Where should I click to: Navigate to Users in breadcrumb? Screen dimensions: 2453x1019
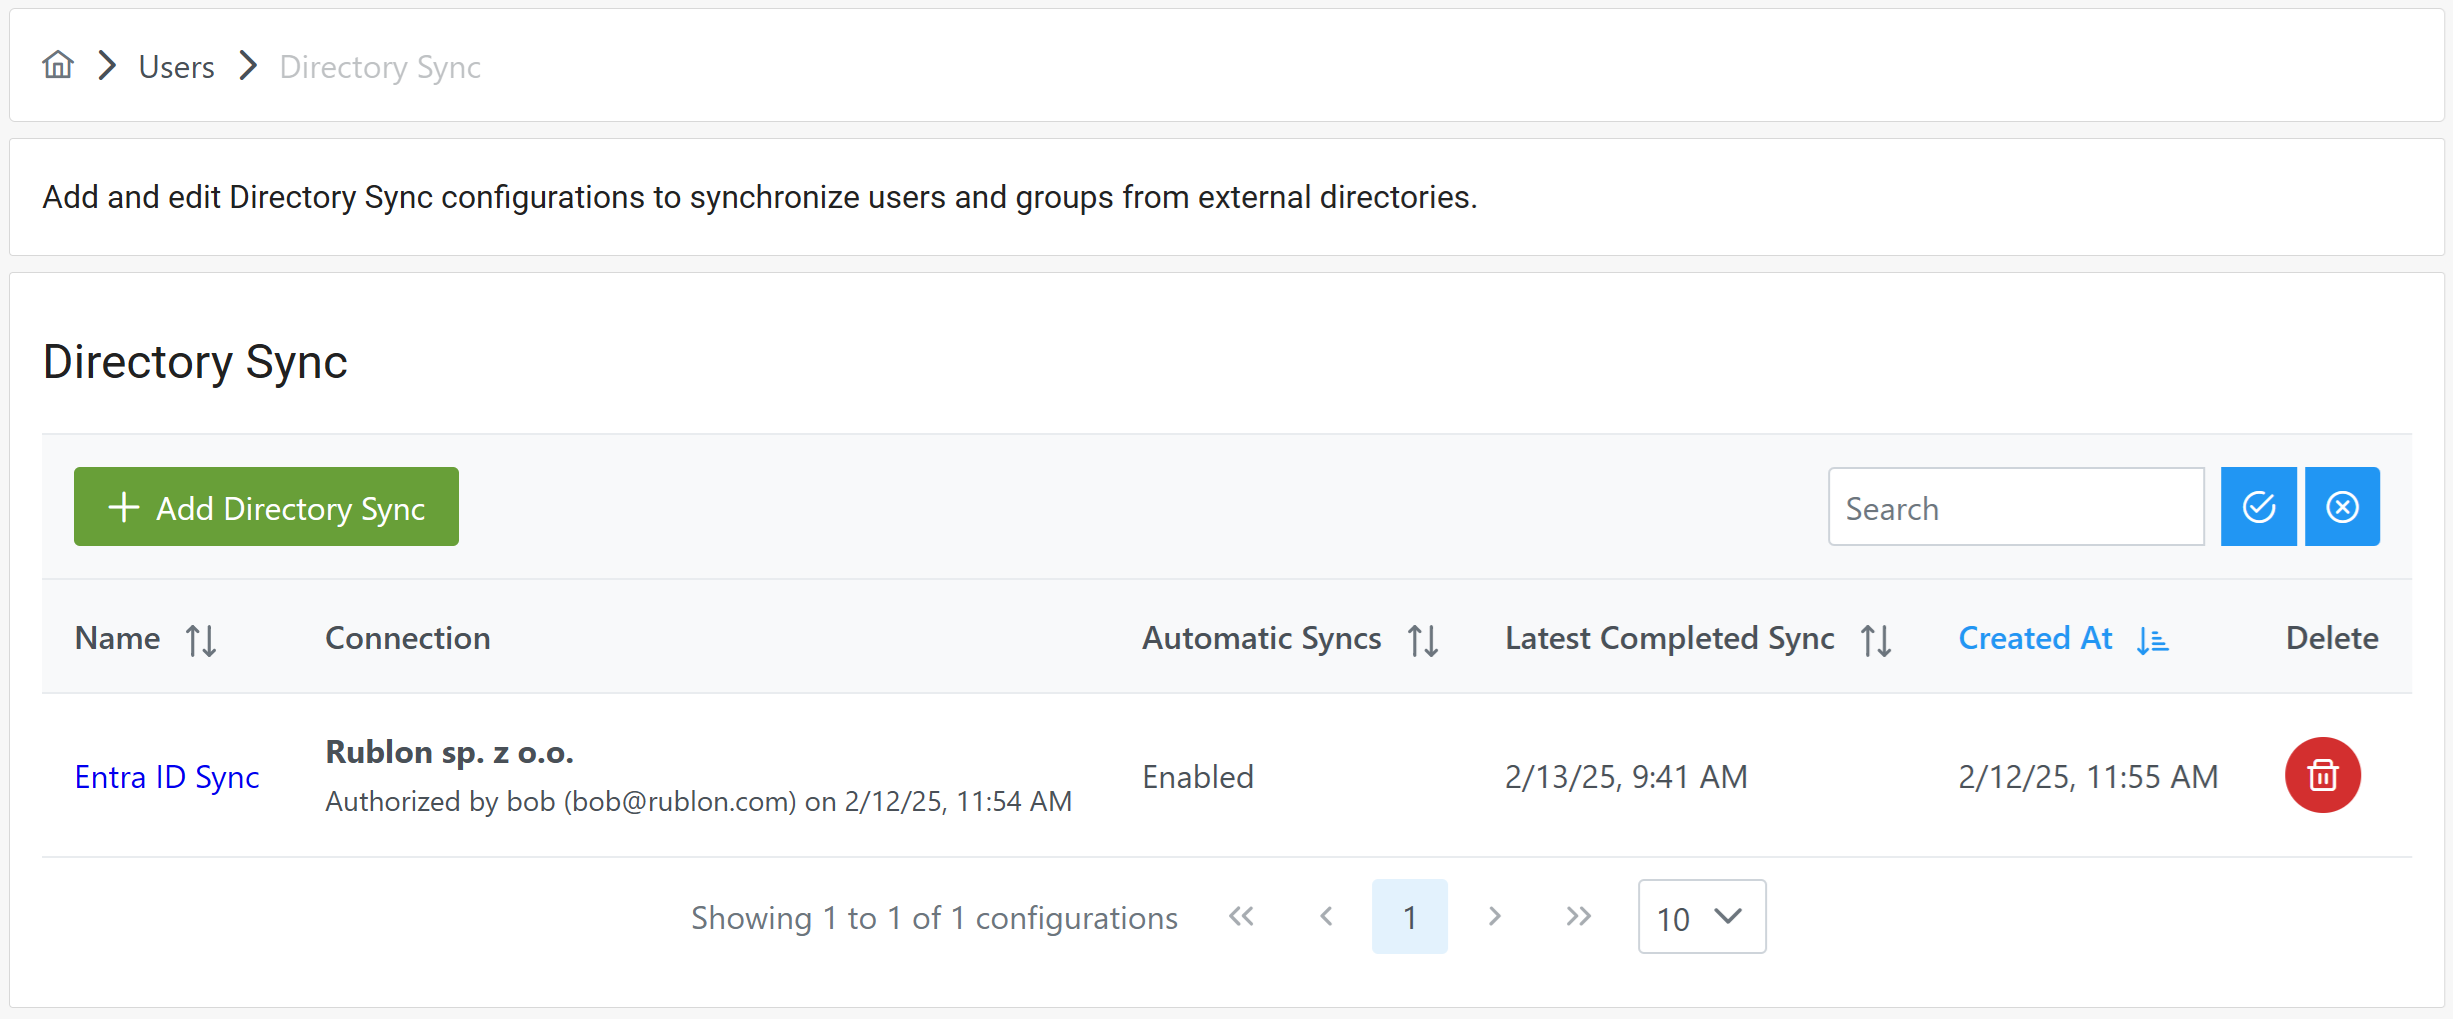coord(176,67)
